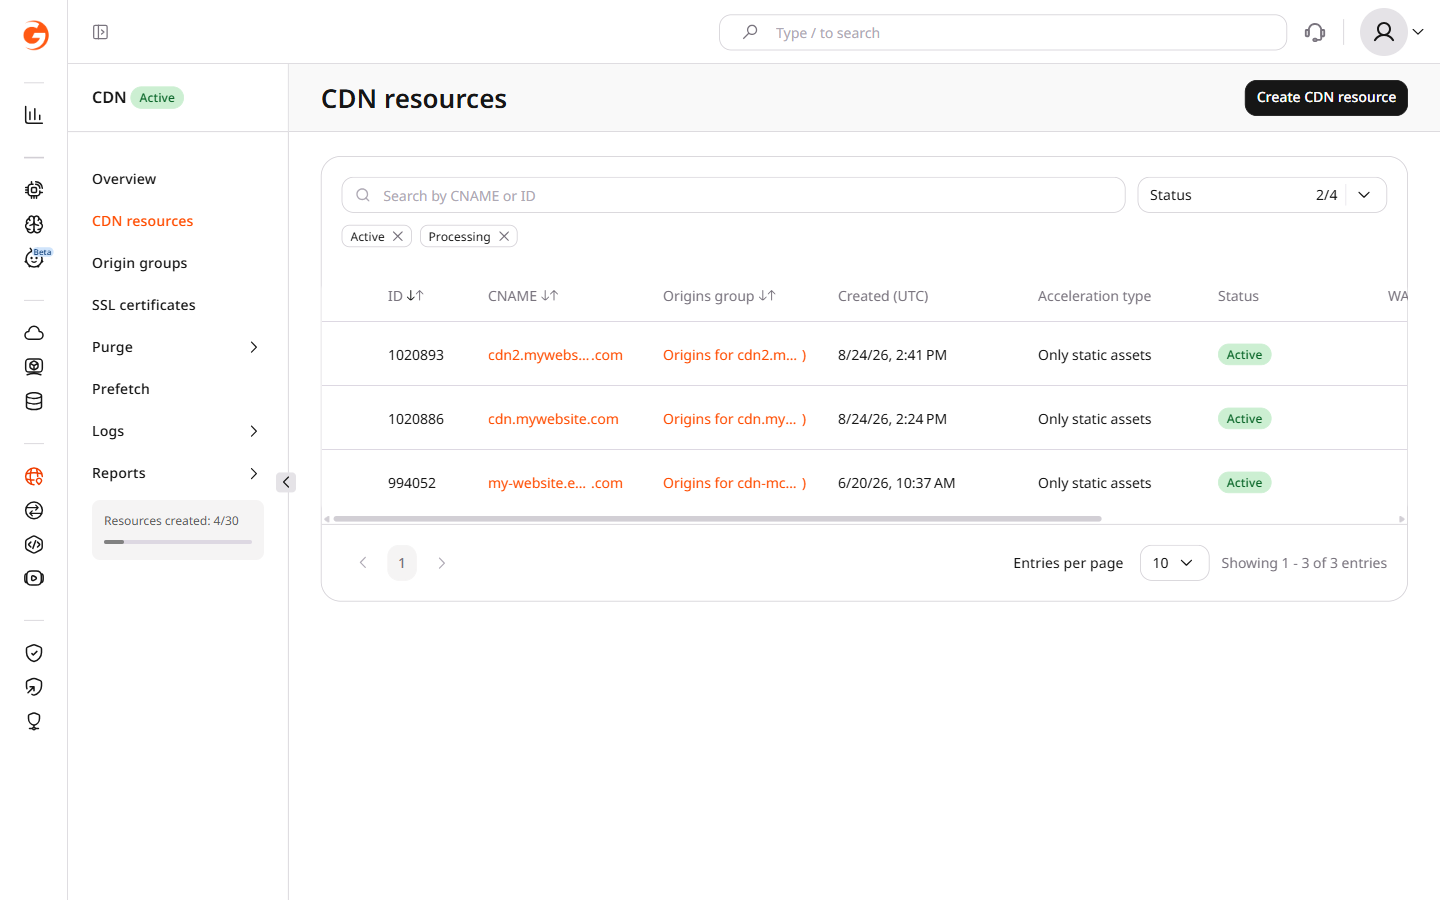Open Origins for cdn.my... group link
This screenshot has width=1440, height=900.
(734, 419)
